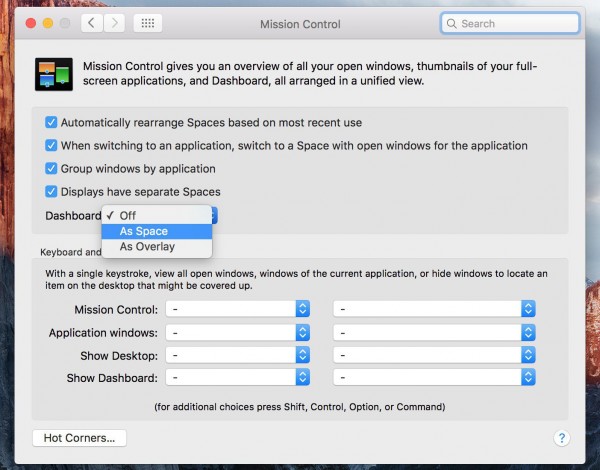
Task: Click the 'Application windows:' label
Action: 103,333
